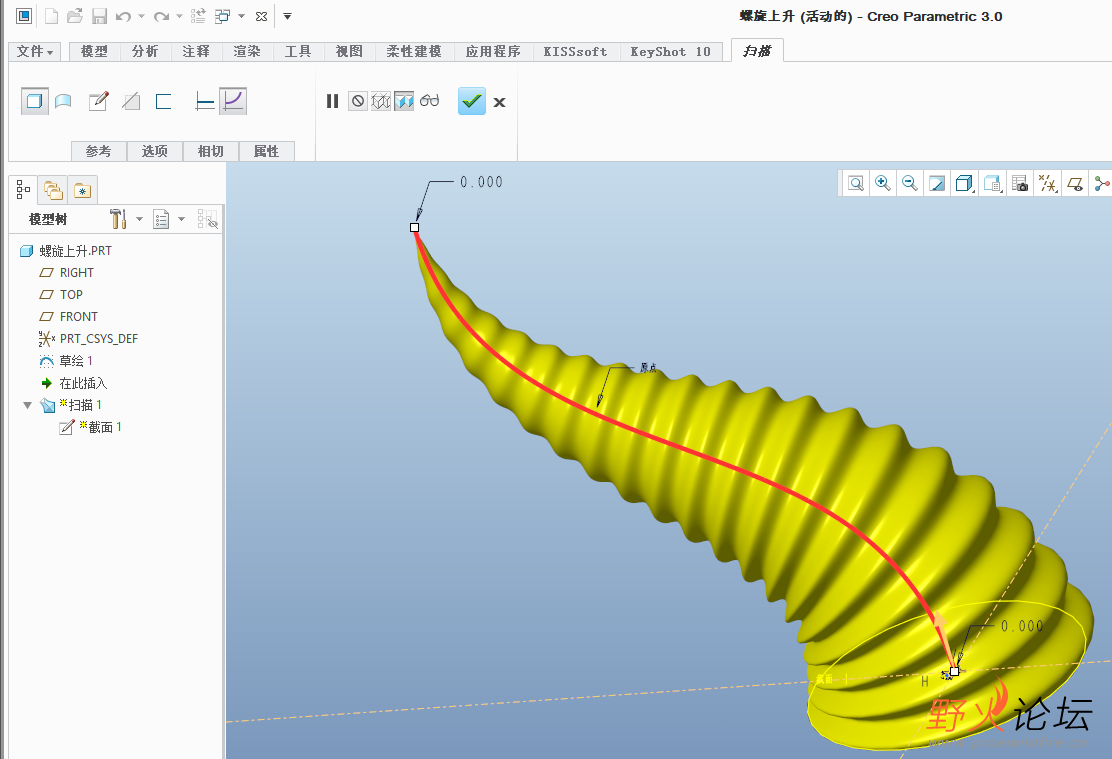
Task: Cancel the sweep with the X icon
Action: tap(500, 102)
